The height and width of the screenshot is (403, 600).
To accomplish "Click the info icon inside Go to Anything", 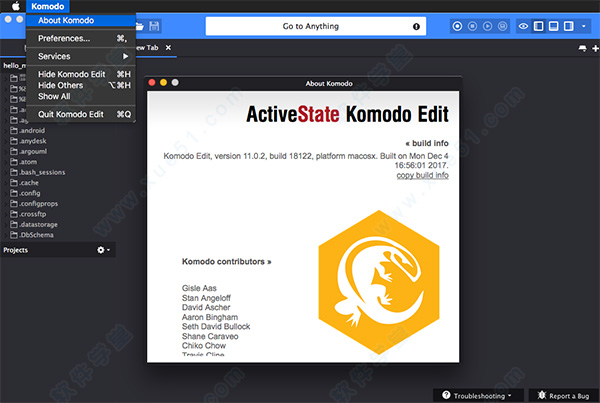I will 416,26.
